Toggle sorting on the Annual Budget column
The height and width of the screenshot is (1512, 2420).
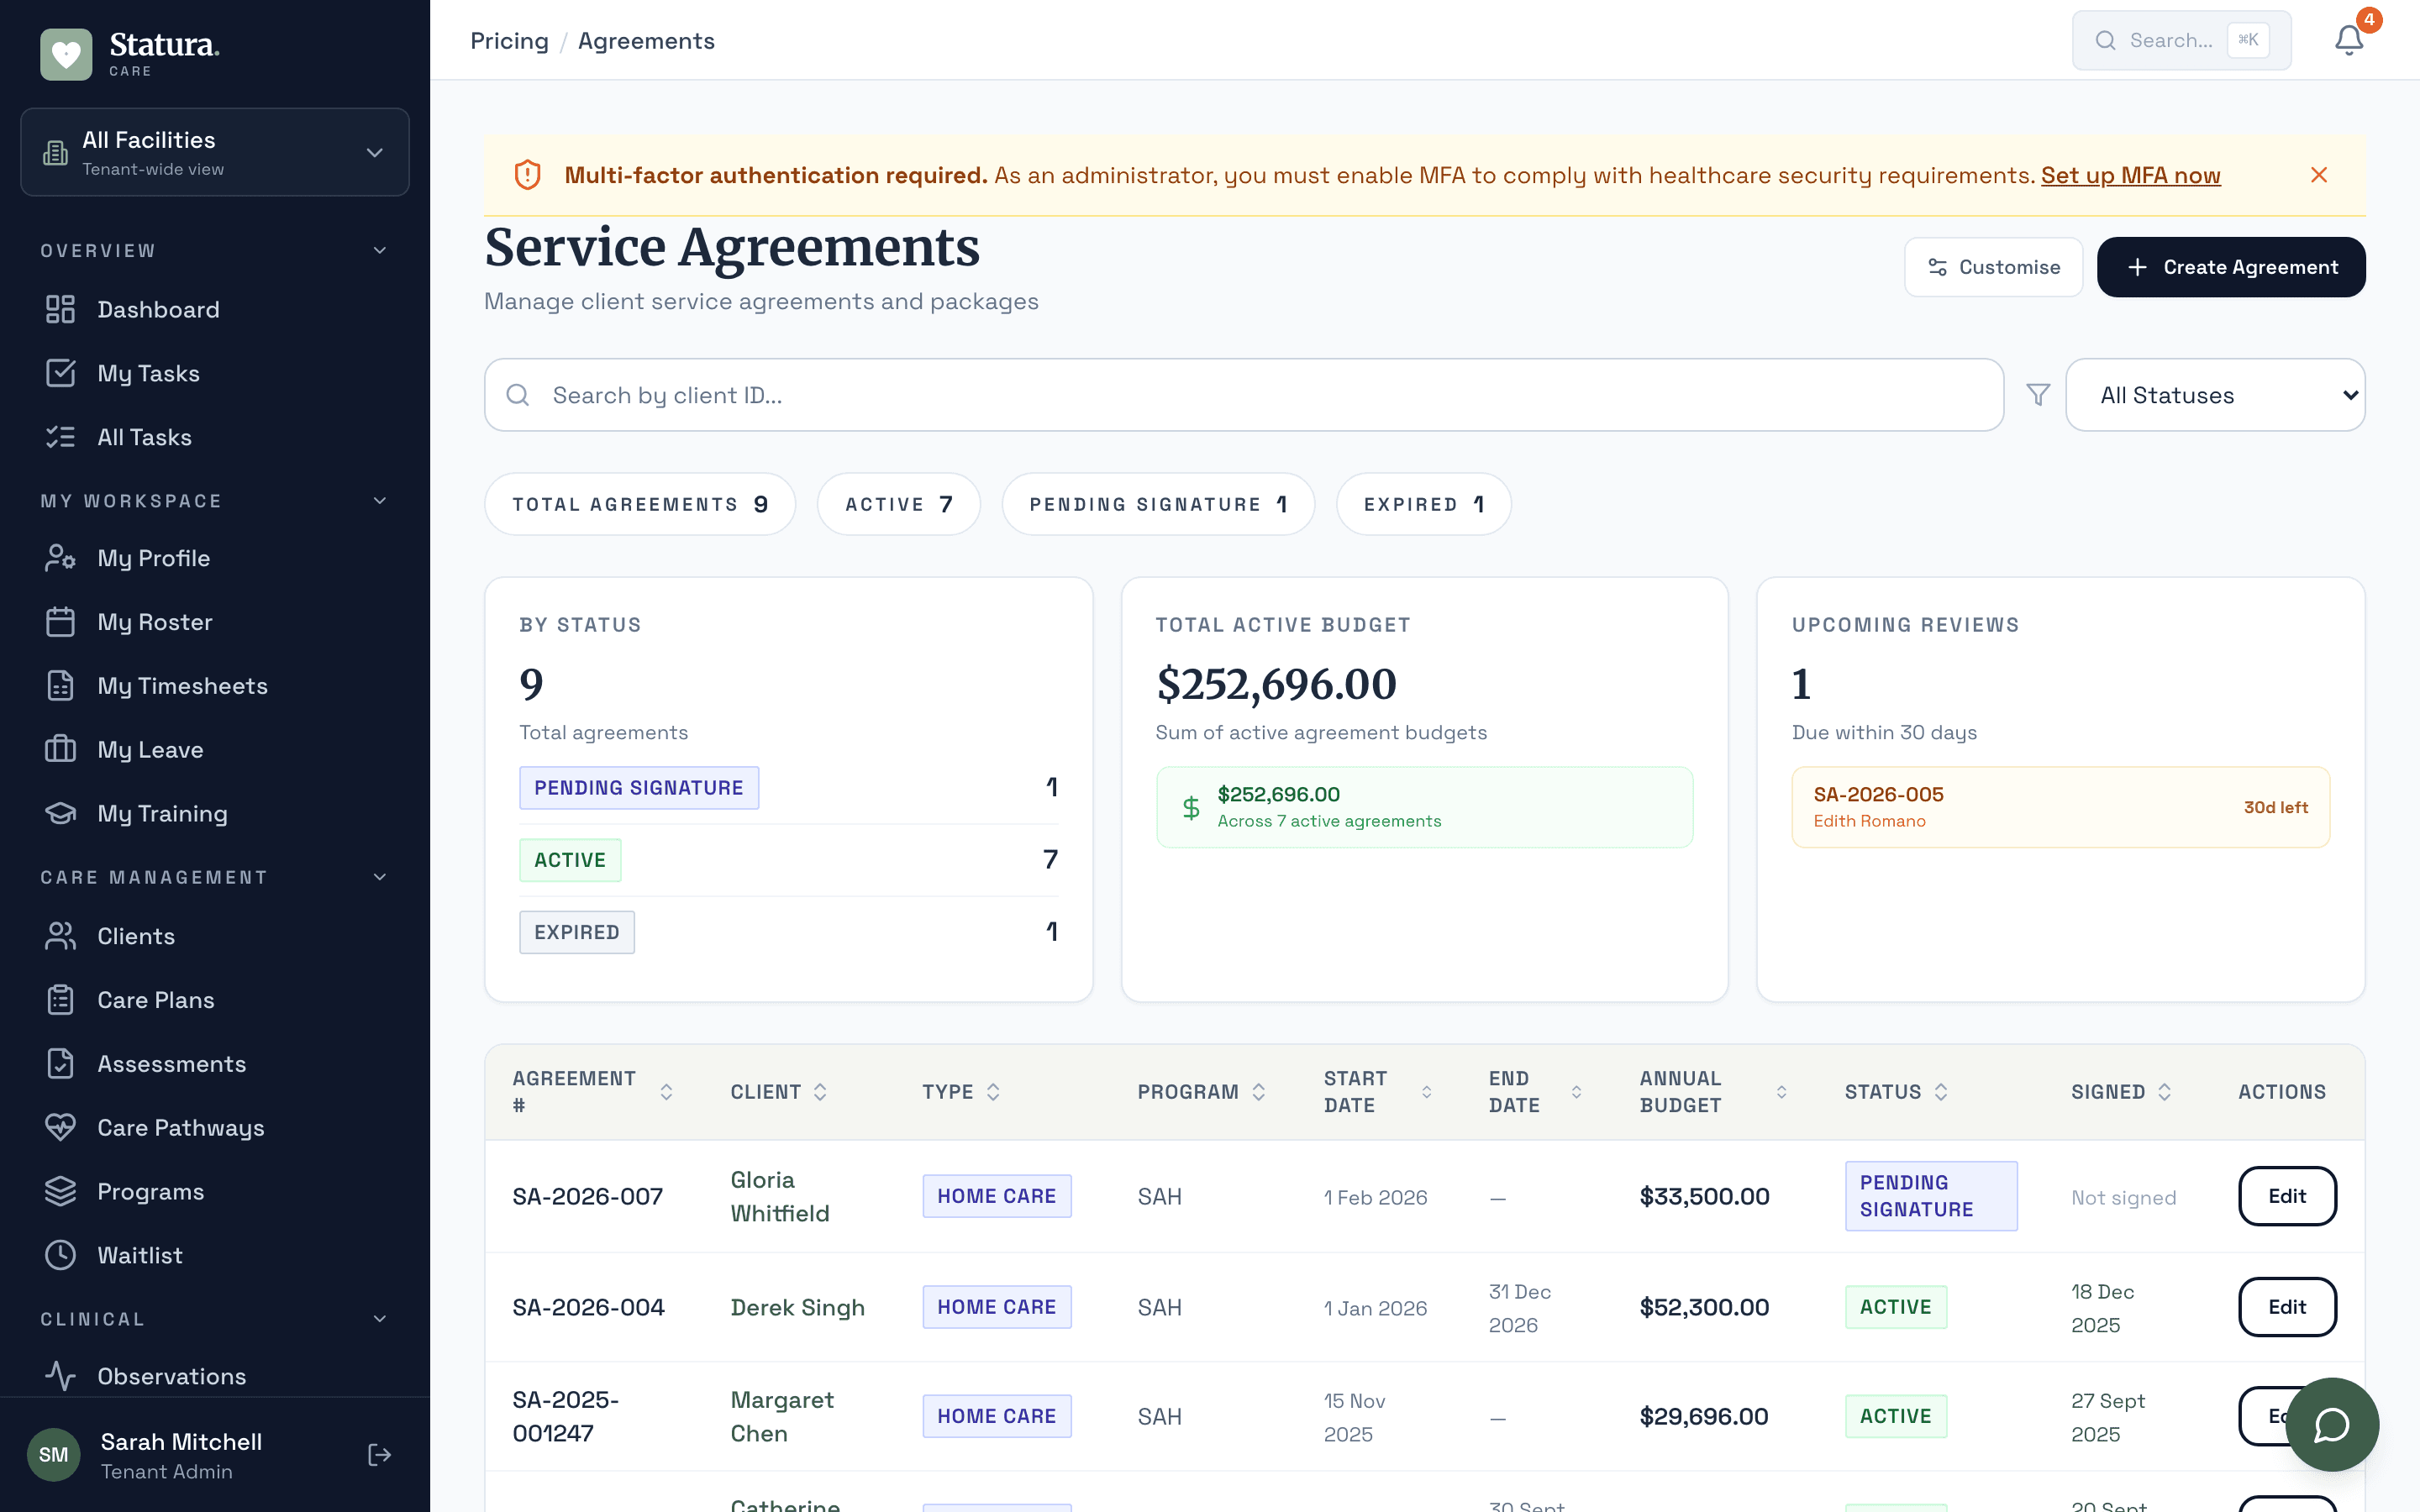pyautogui.click(x=1782, y=1091)
